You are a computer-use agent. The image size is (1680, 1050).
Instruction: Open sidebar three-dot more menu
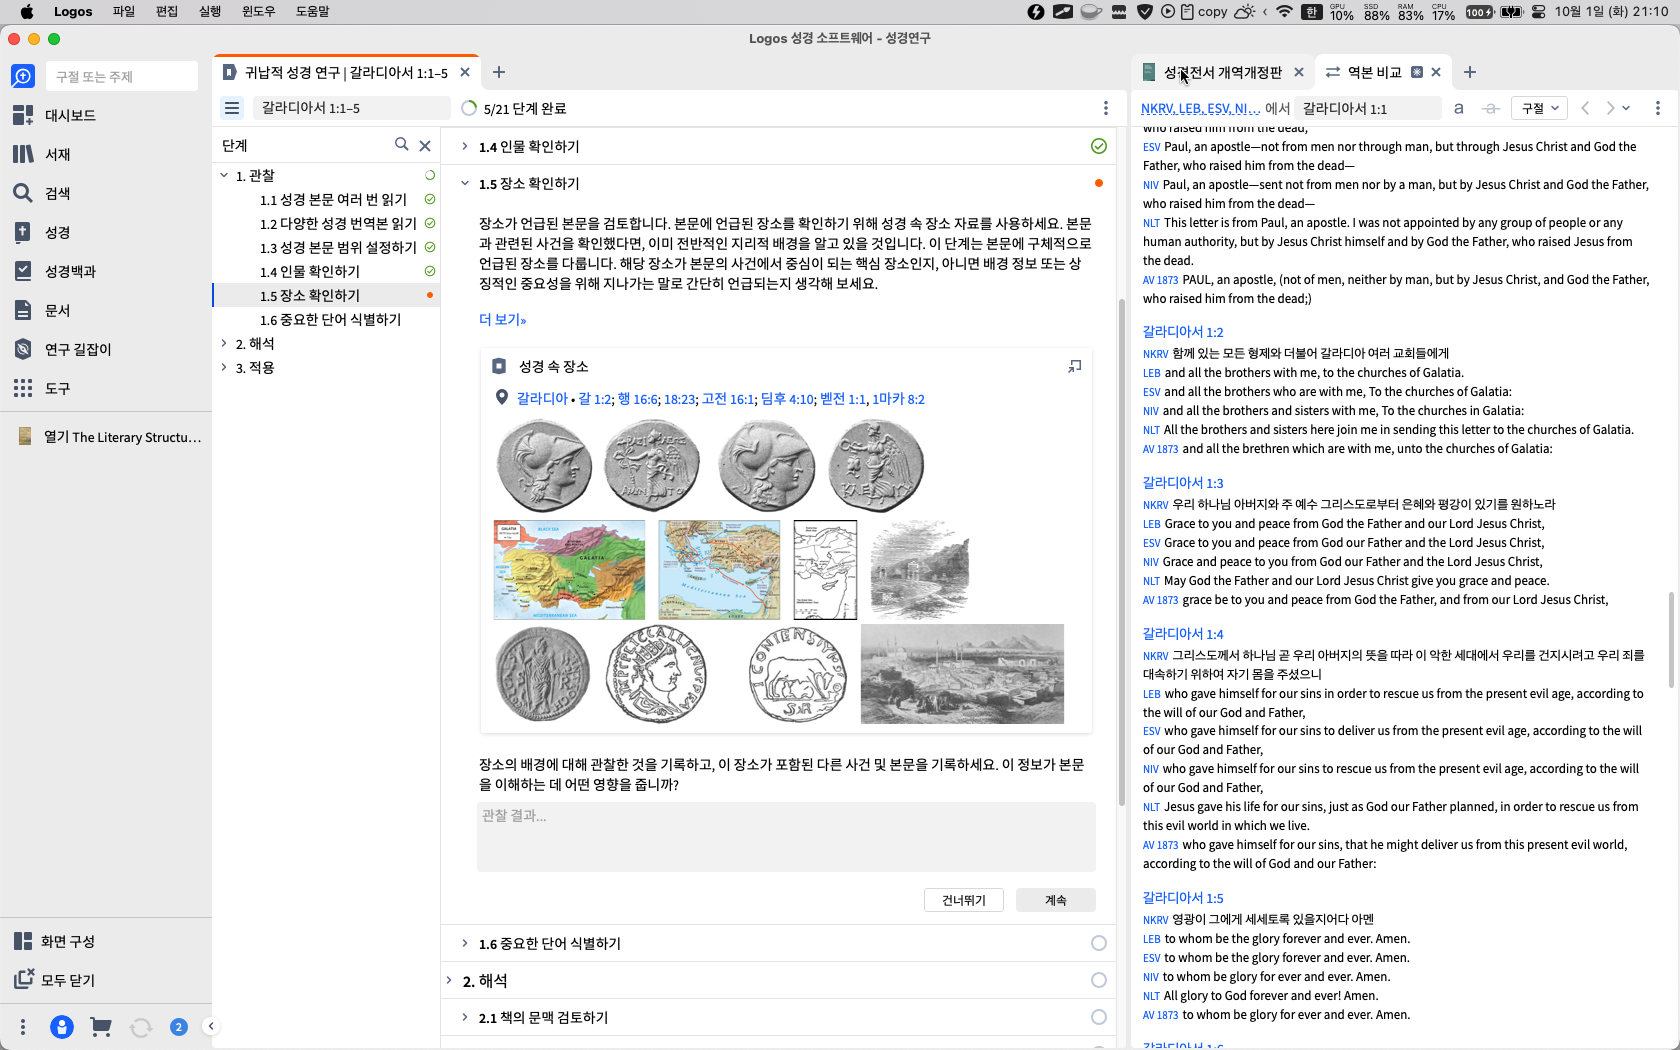coord(23,1027)
